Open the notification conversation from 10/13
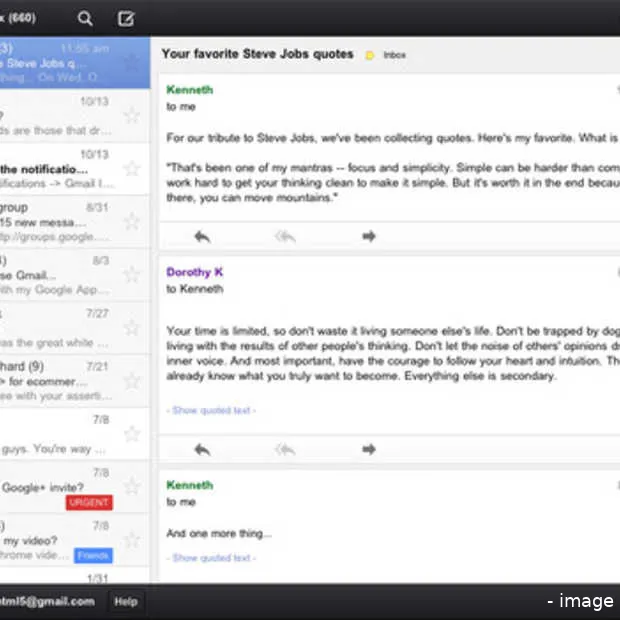This screenshot has width=620, height=620. (75, 169)
